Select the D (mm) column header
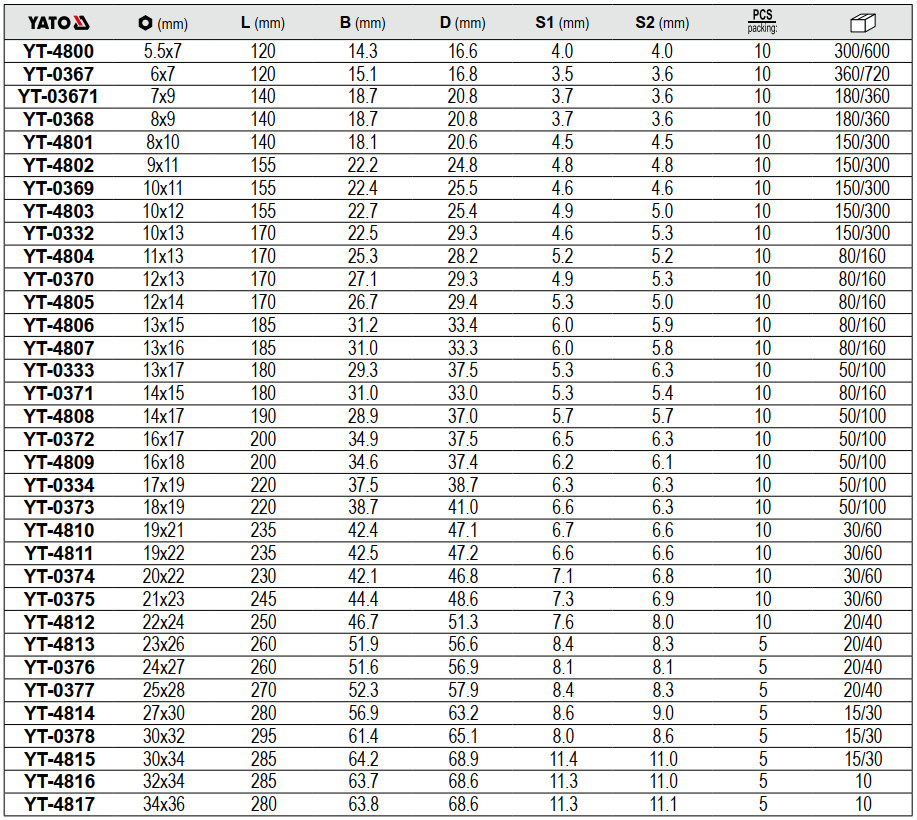917x820 pixels. point(462,23)
